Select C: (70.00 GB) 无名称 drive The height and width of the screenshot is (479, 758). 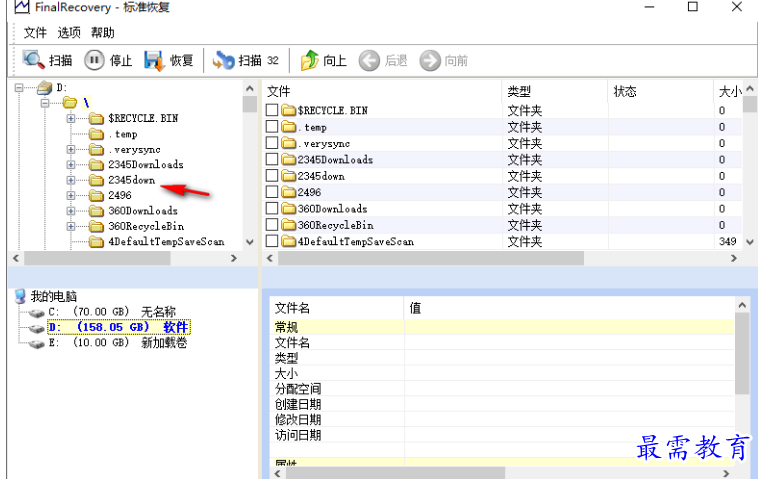coord(112,312)
